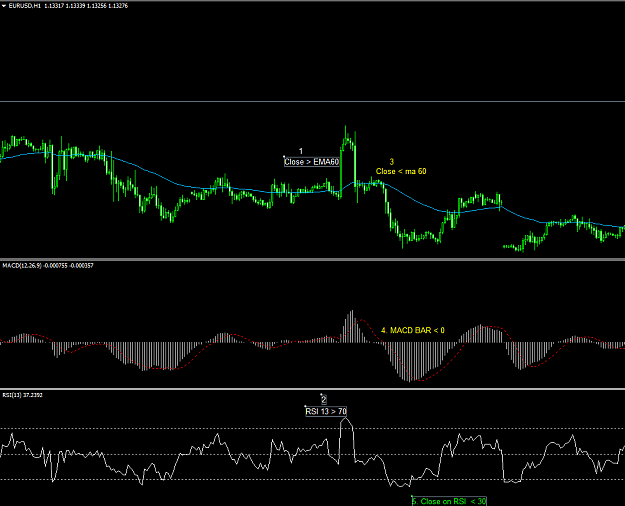This screenshot has width=625, height=506.
Task: Select the '5. Close on RSI < 30' label
Action: (449, 501)
